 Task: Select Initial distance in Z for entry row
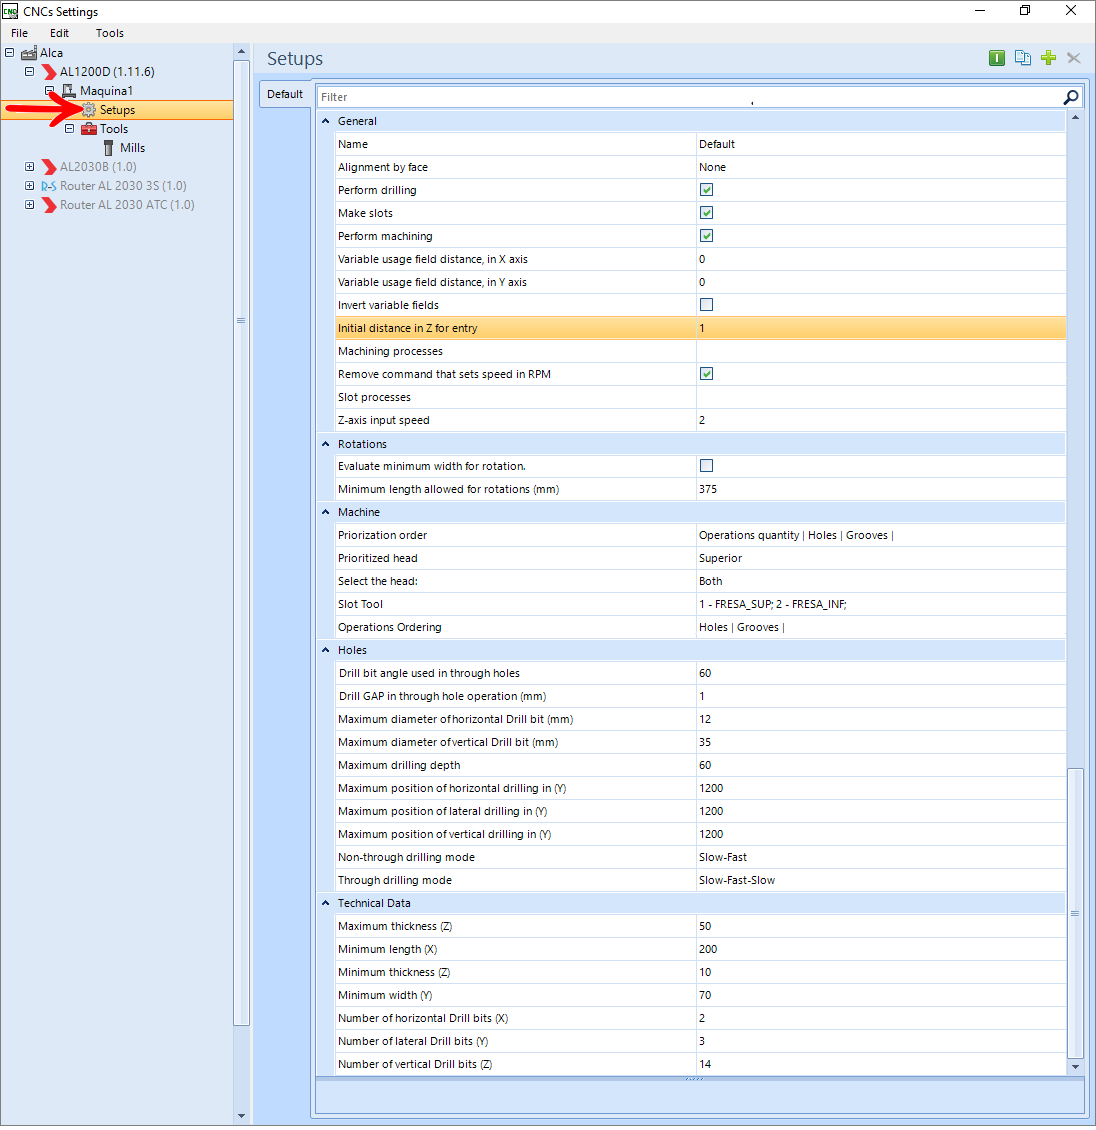701,328
